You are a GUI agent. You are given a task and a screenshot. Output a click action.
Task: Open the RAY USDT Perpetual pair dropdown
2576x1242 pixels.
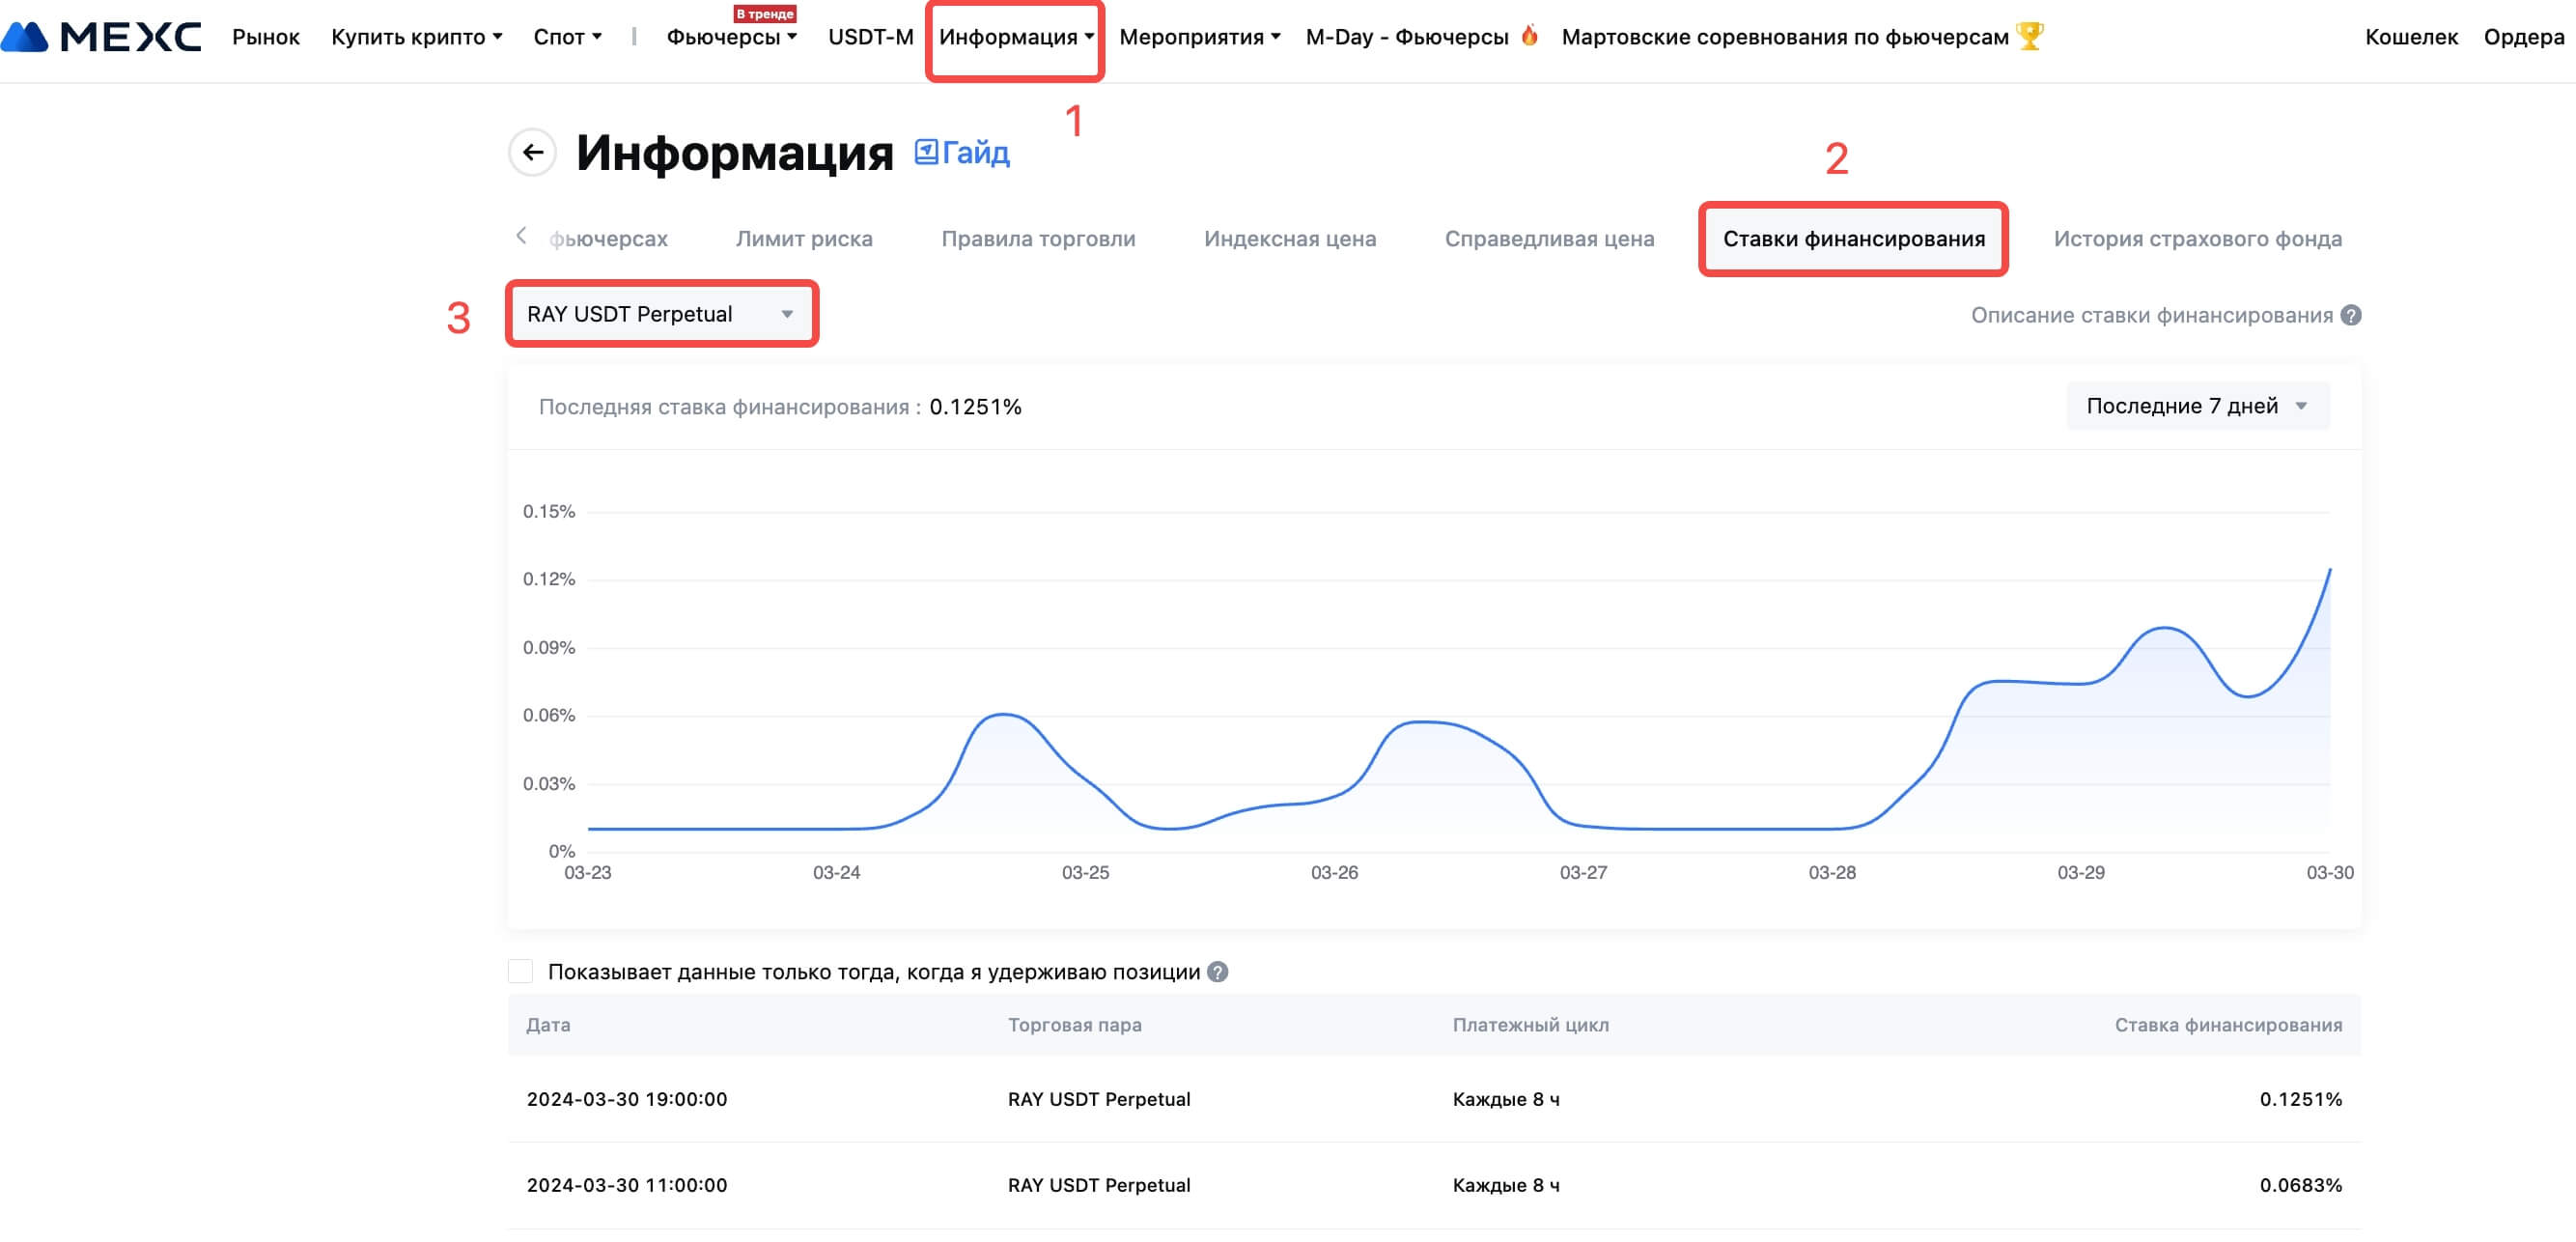pos(661,314)
